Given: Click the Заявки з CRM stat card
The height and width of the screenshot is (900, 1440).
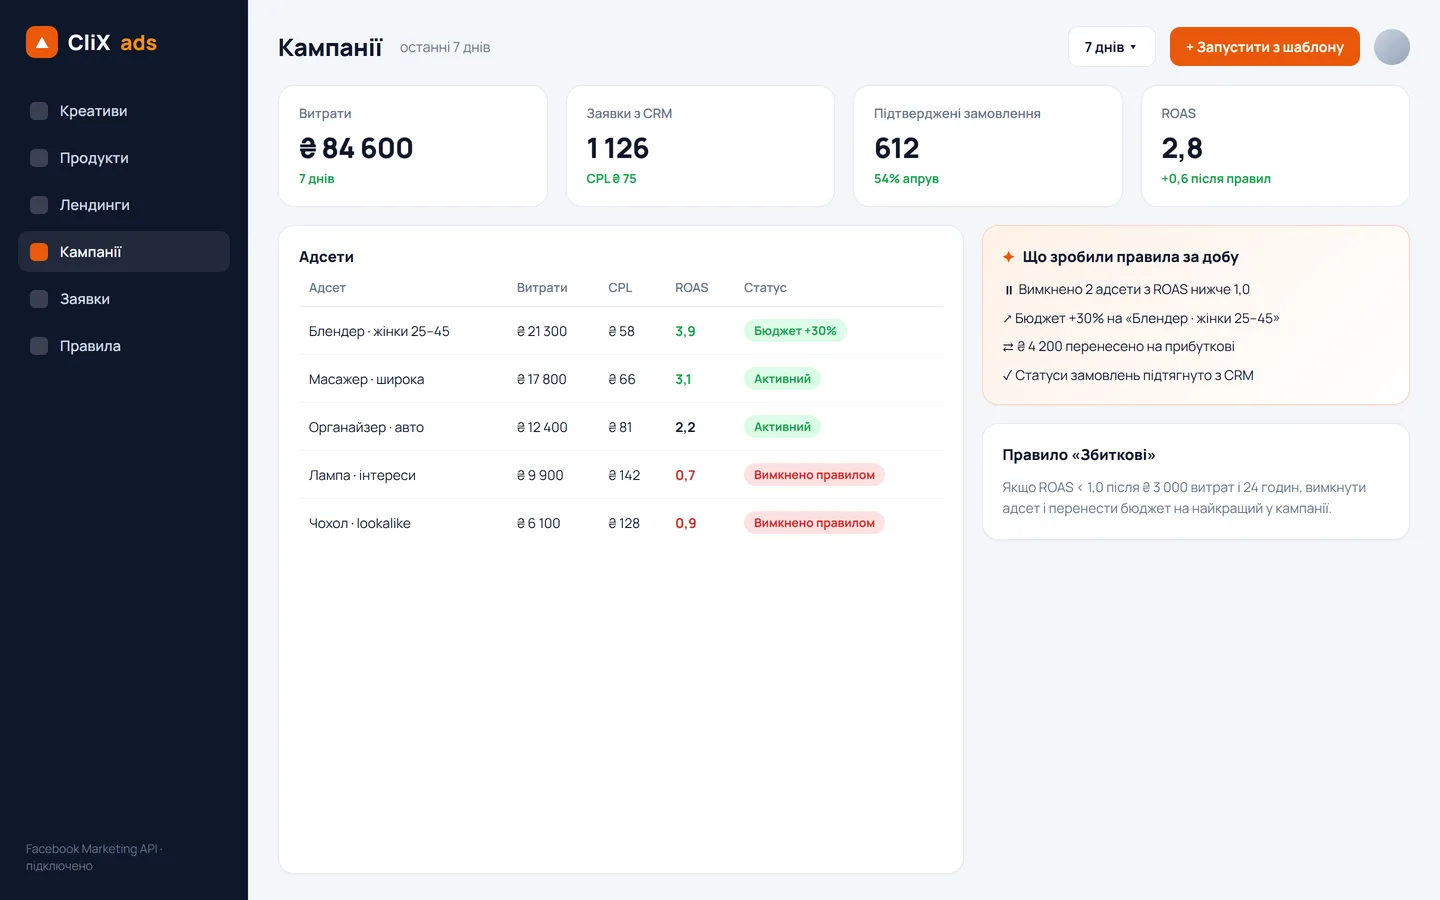Looking at the screenshot, I should click(700, 146).
